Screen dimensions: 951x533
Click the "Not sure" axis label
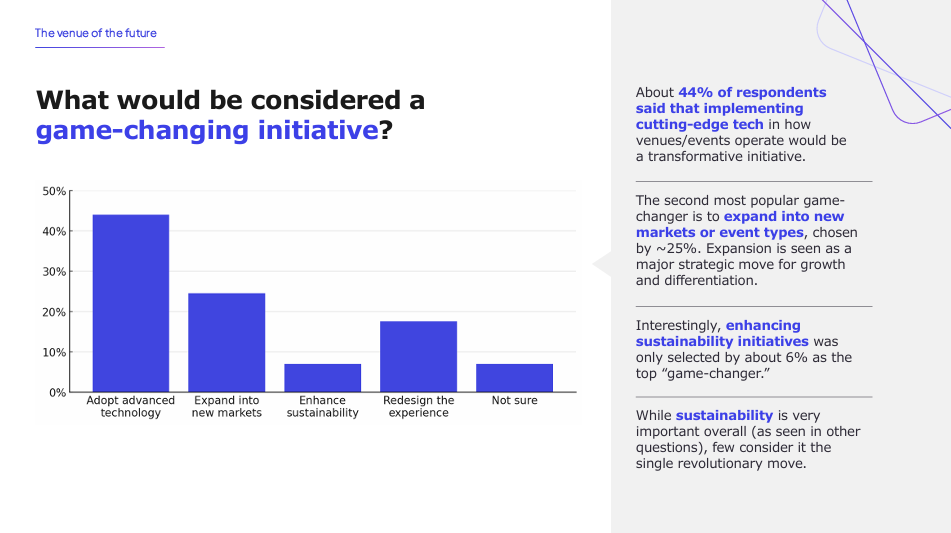(514, 401)
